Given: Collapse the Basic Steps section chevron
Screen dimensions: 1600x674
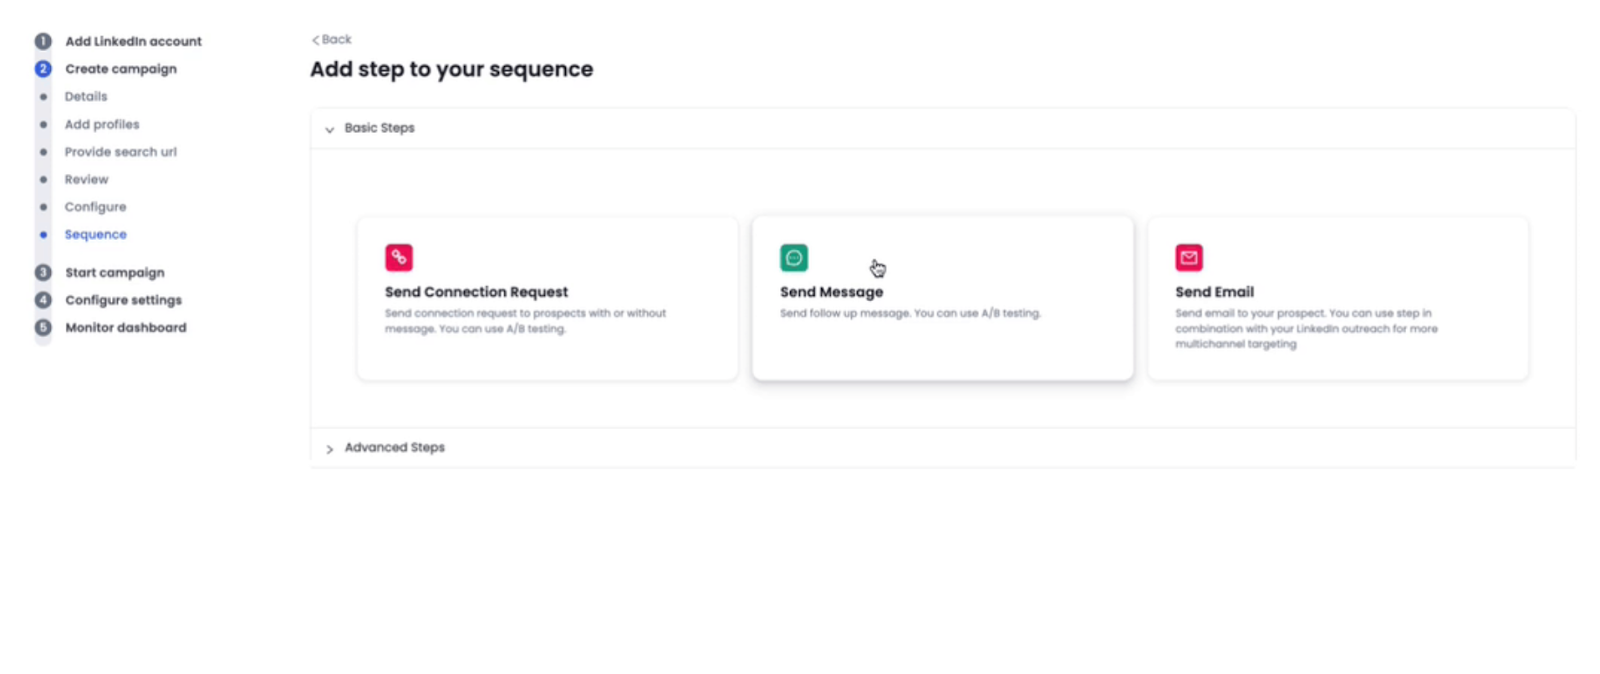Looking at the screenshot, I should point(330,129).
